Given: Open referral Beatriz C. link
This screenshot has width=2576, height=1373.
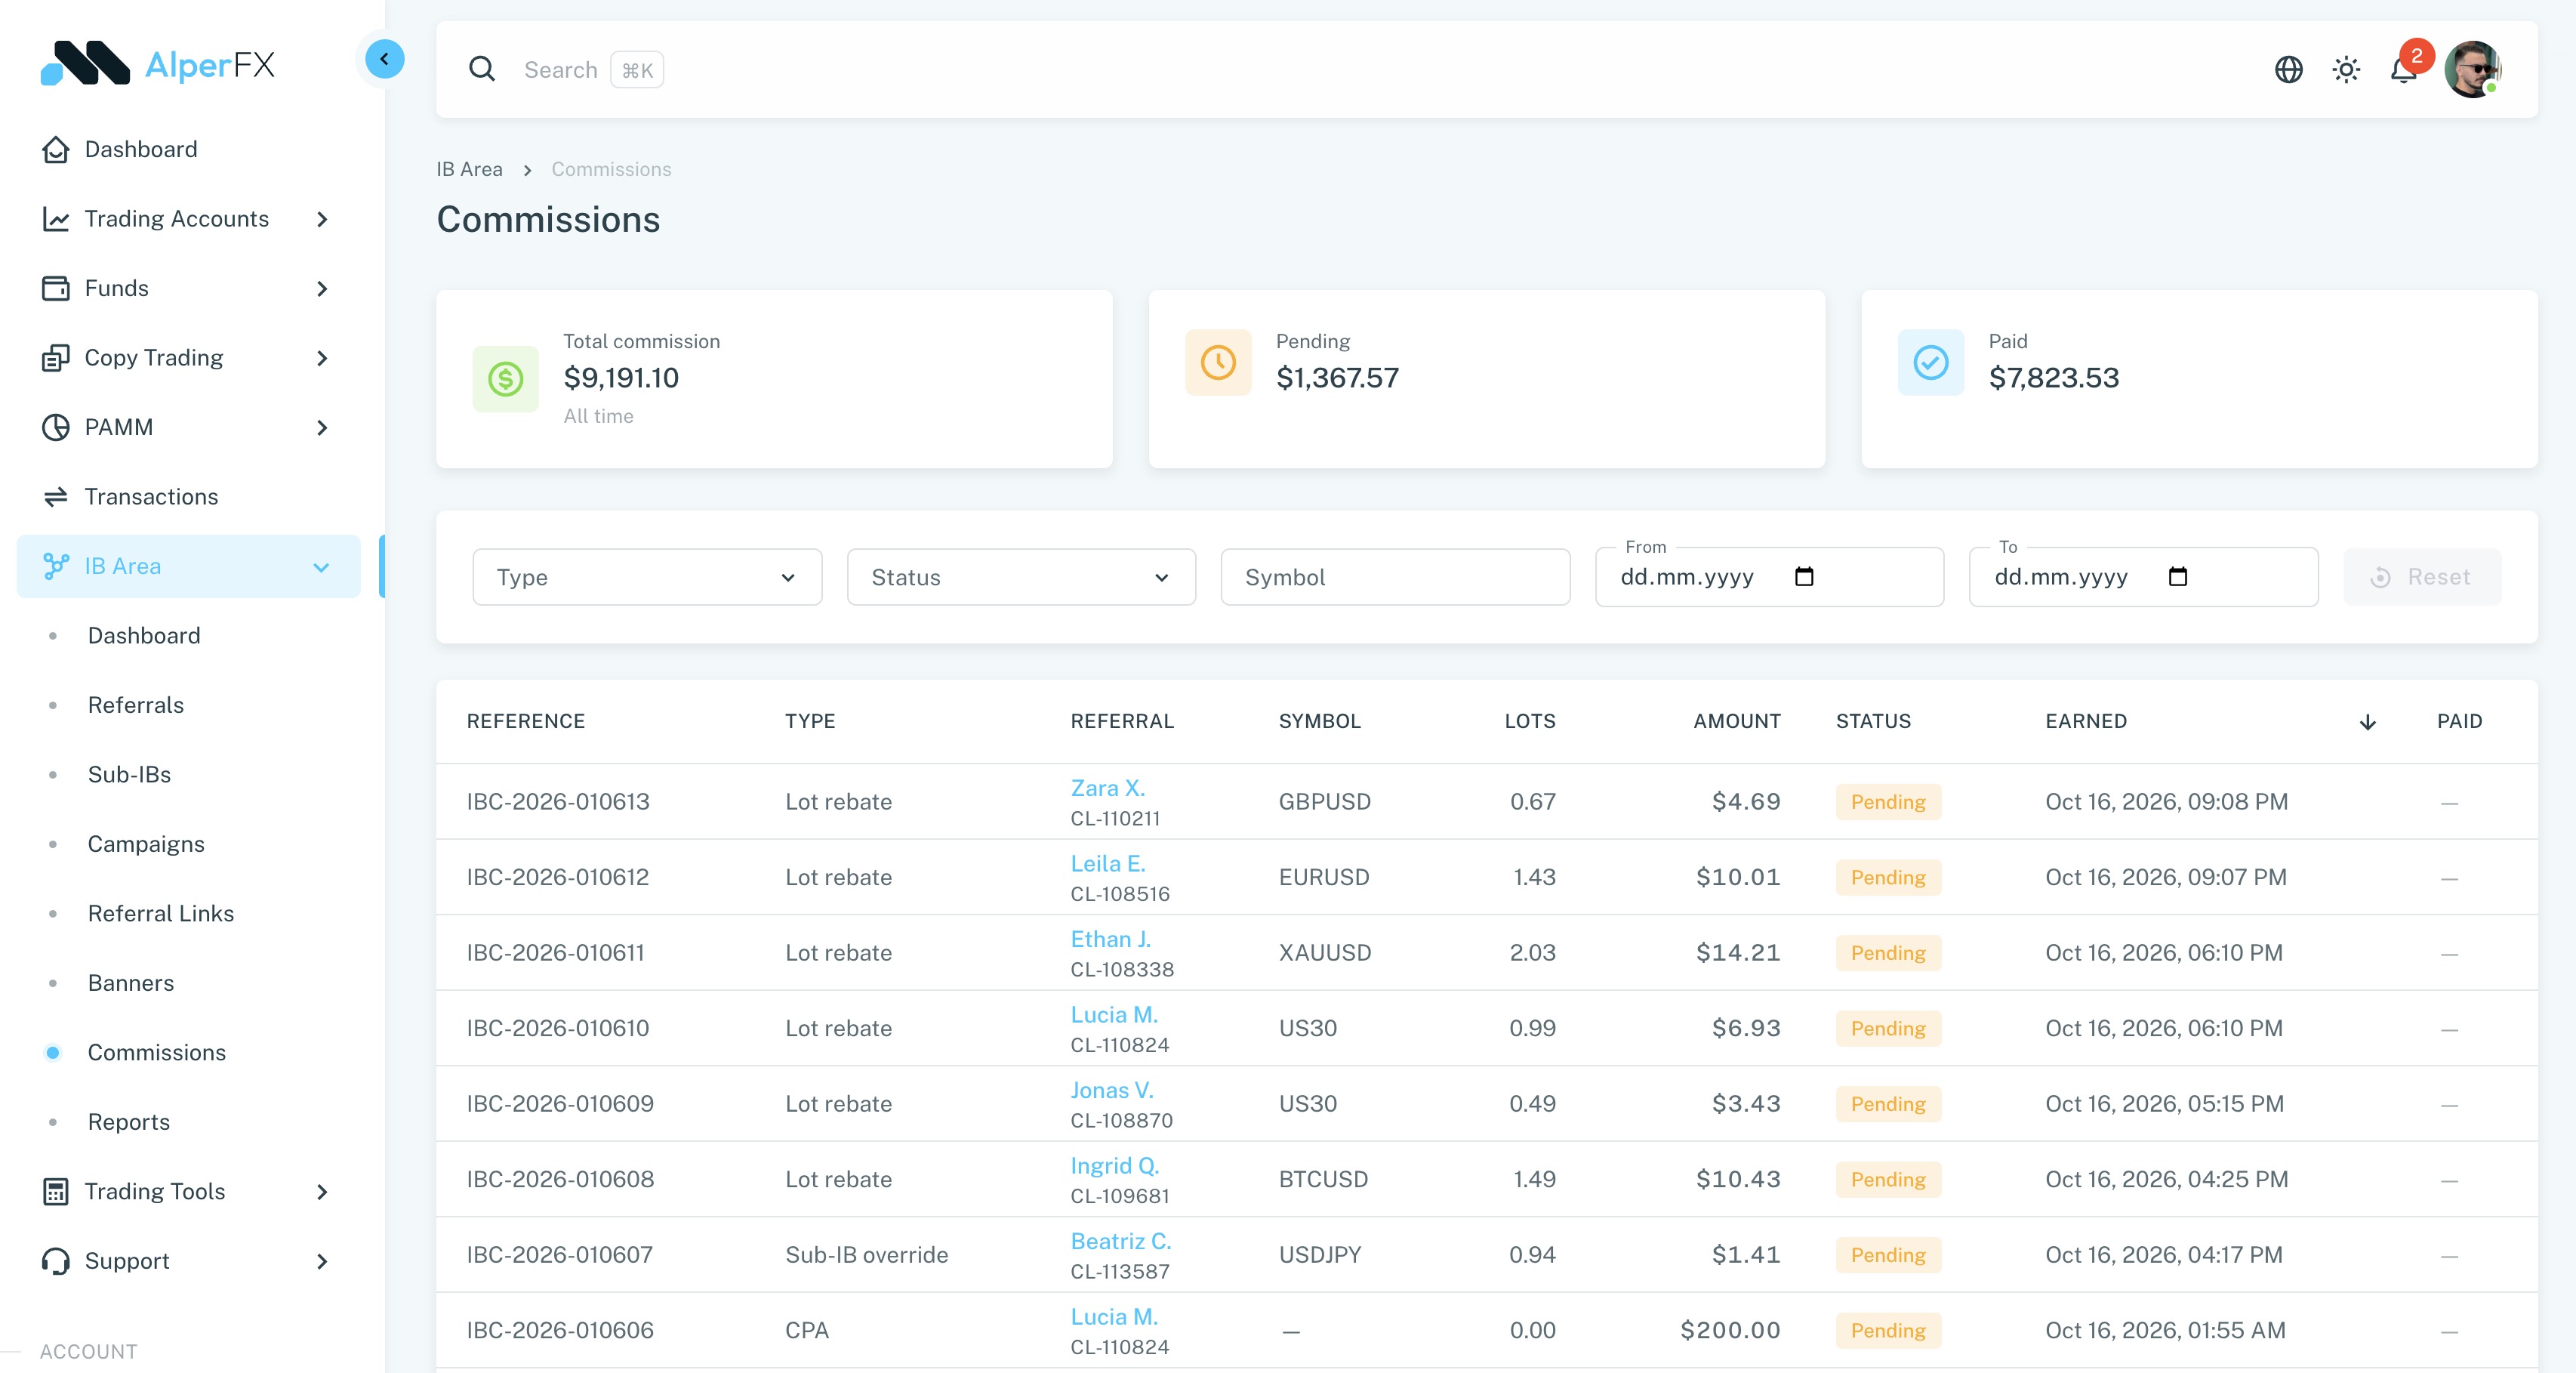Looking at the screenshot, I should tap(1120, 1241).
